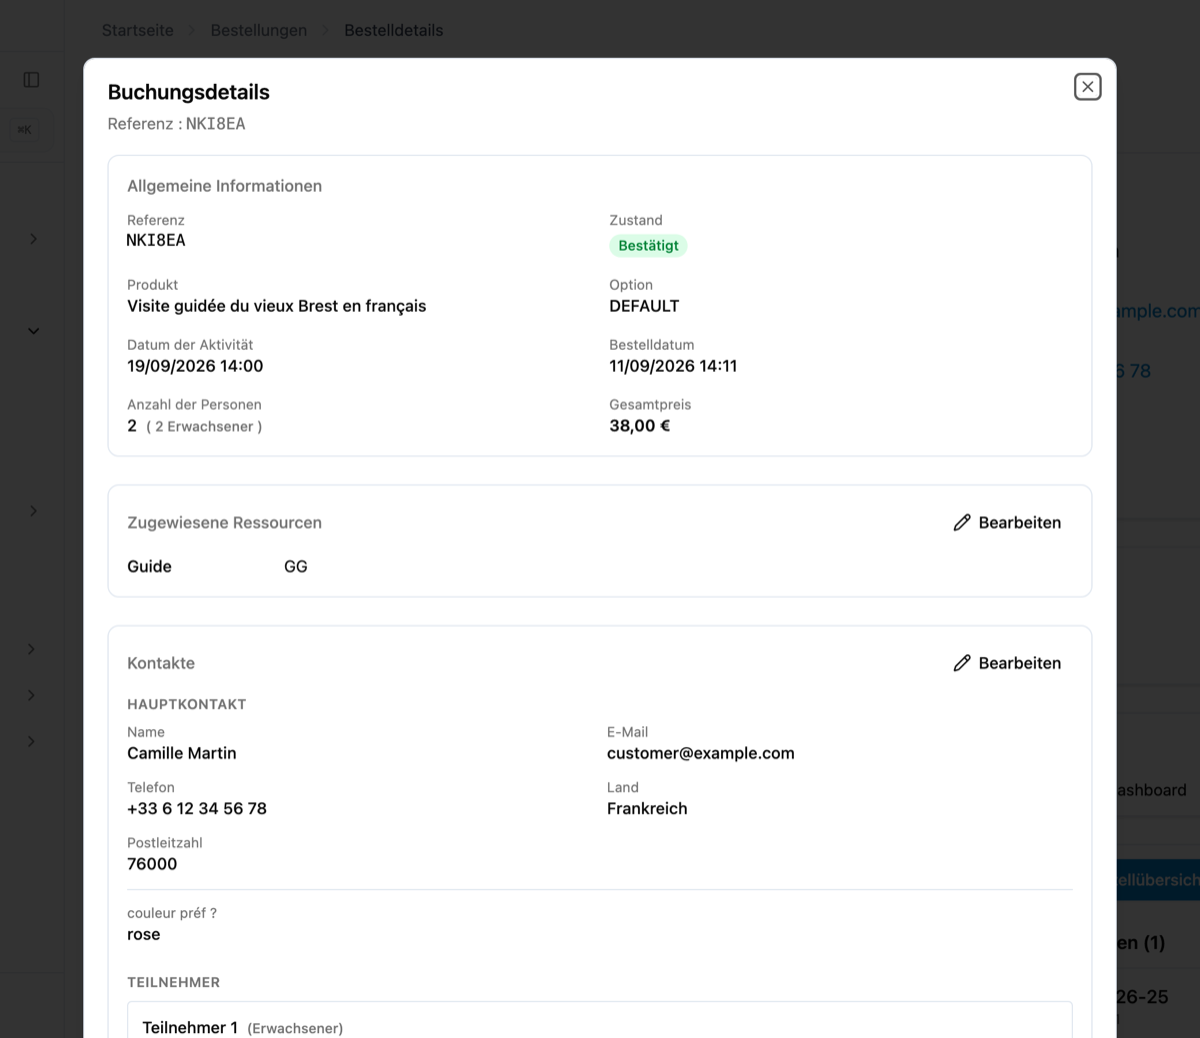The image size is (1200, 1038).
Task: Click the GG guide resource value
Action: click(296, 567)
